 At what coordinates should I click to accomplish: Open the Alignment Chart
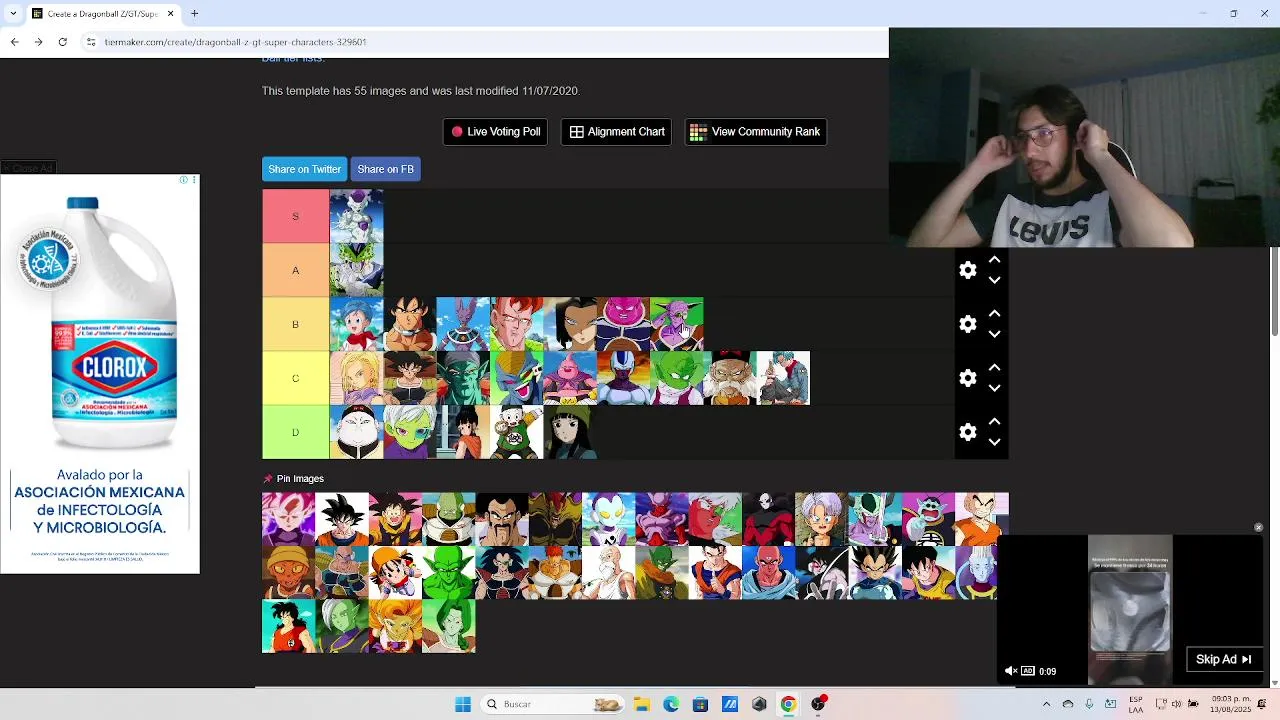tap(616, 132)
